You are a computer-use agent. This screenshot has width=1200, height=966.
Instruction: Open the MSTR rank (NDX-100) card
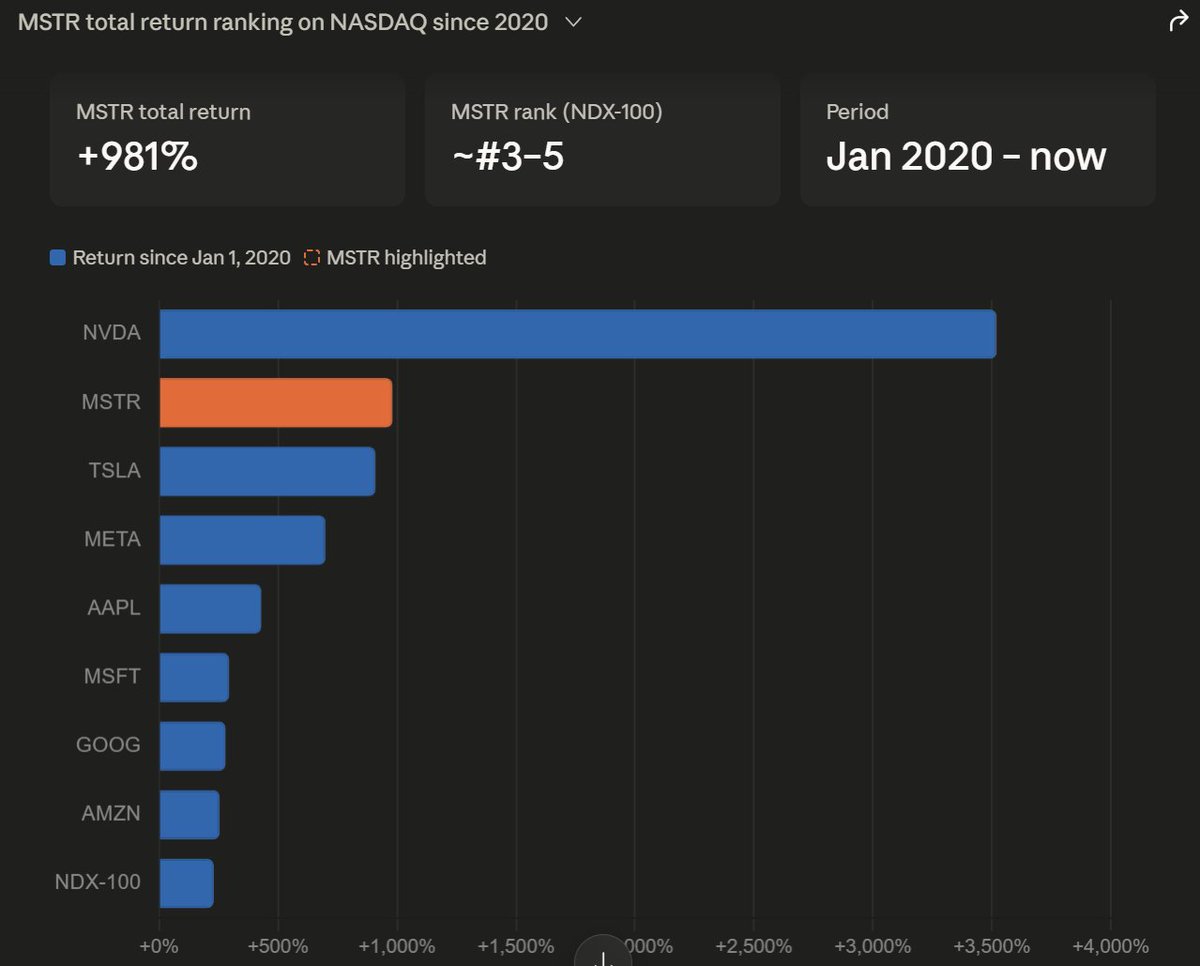(x=602, y=139)
